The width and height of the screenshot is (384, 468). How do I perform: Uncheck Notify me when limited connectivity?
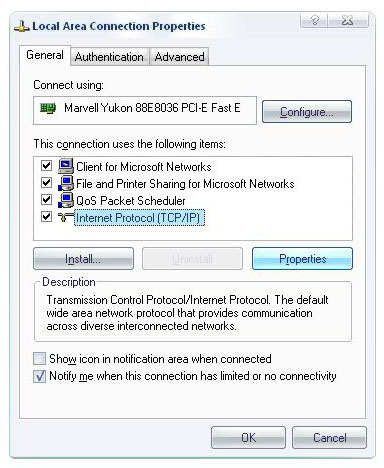click(x=40, y=376)
